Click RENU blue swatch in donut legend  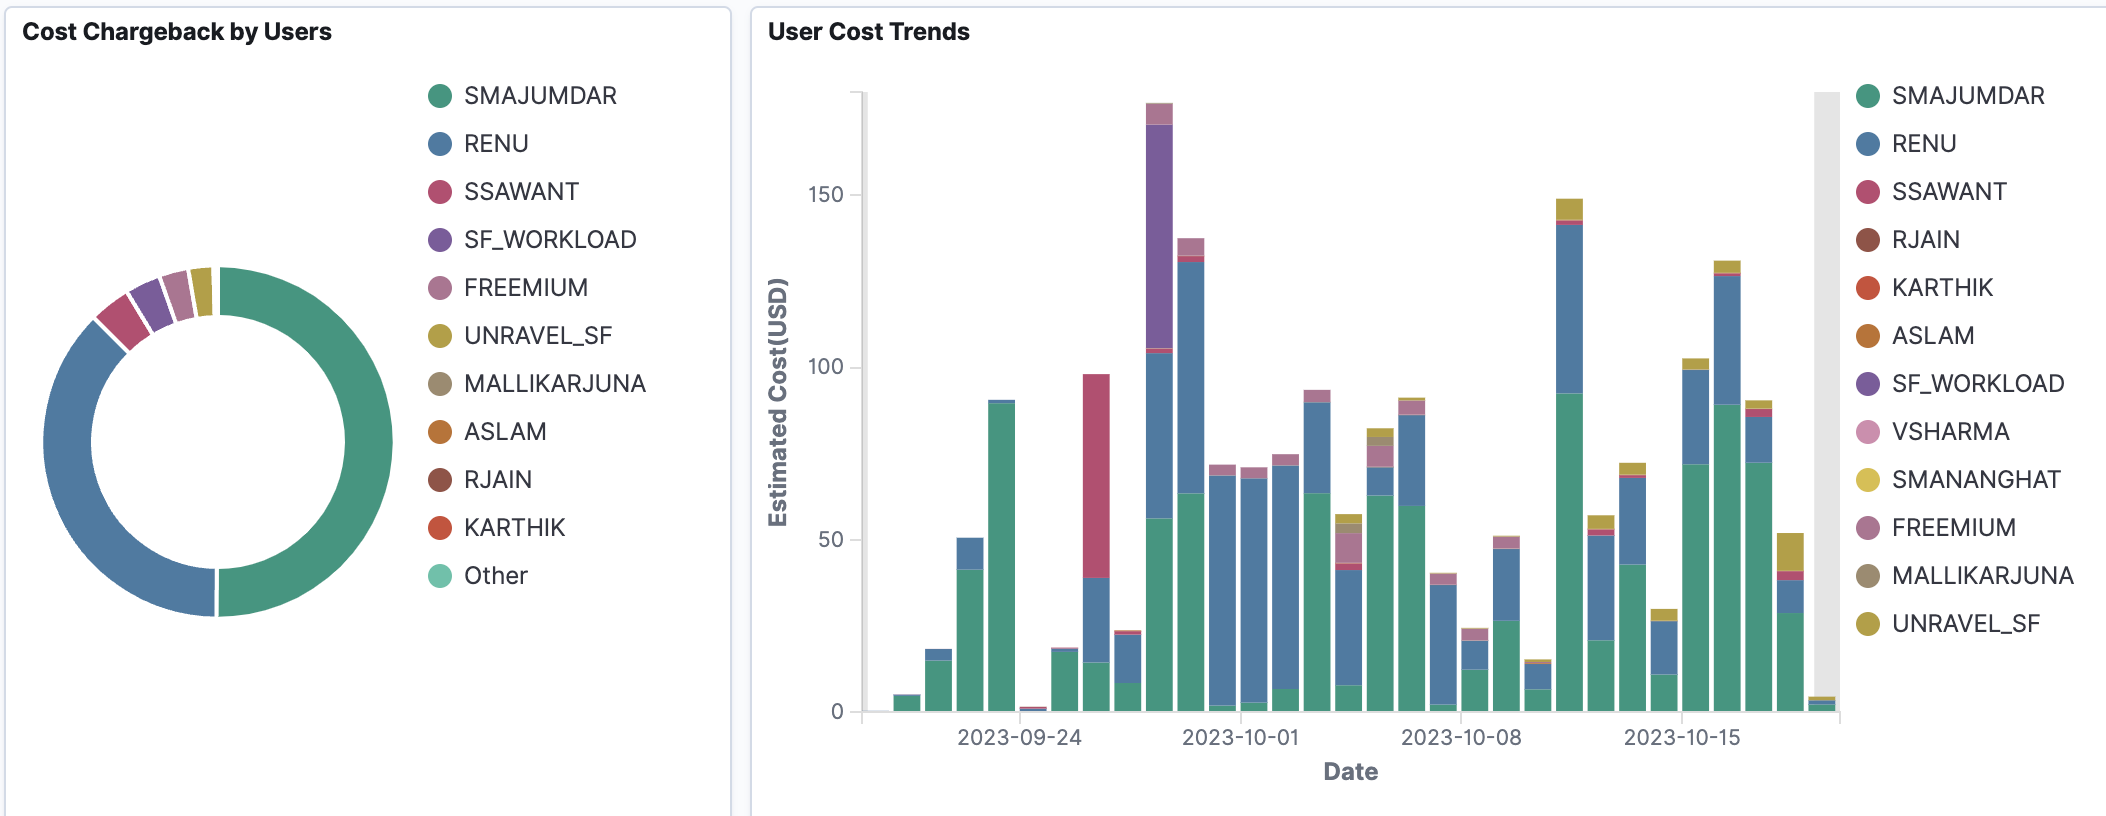440,144
